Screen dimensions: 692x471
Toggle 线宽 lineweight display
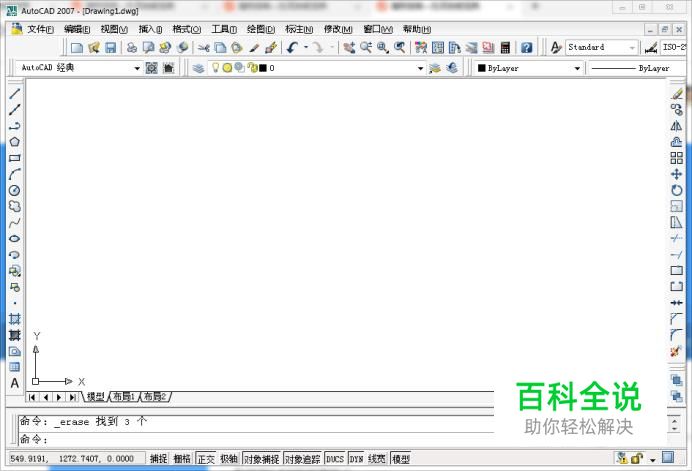tap(377, 459)
